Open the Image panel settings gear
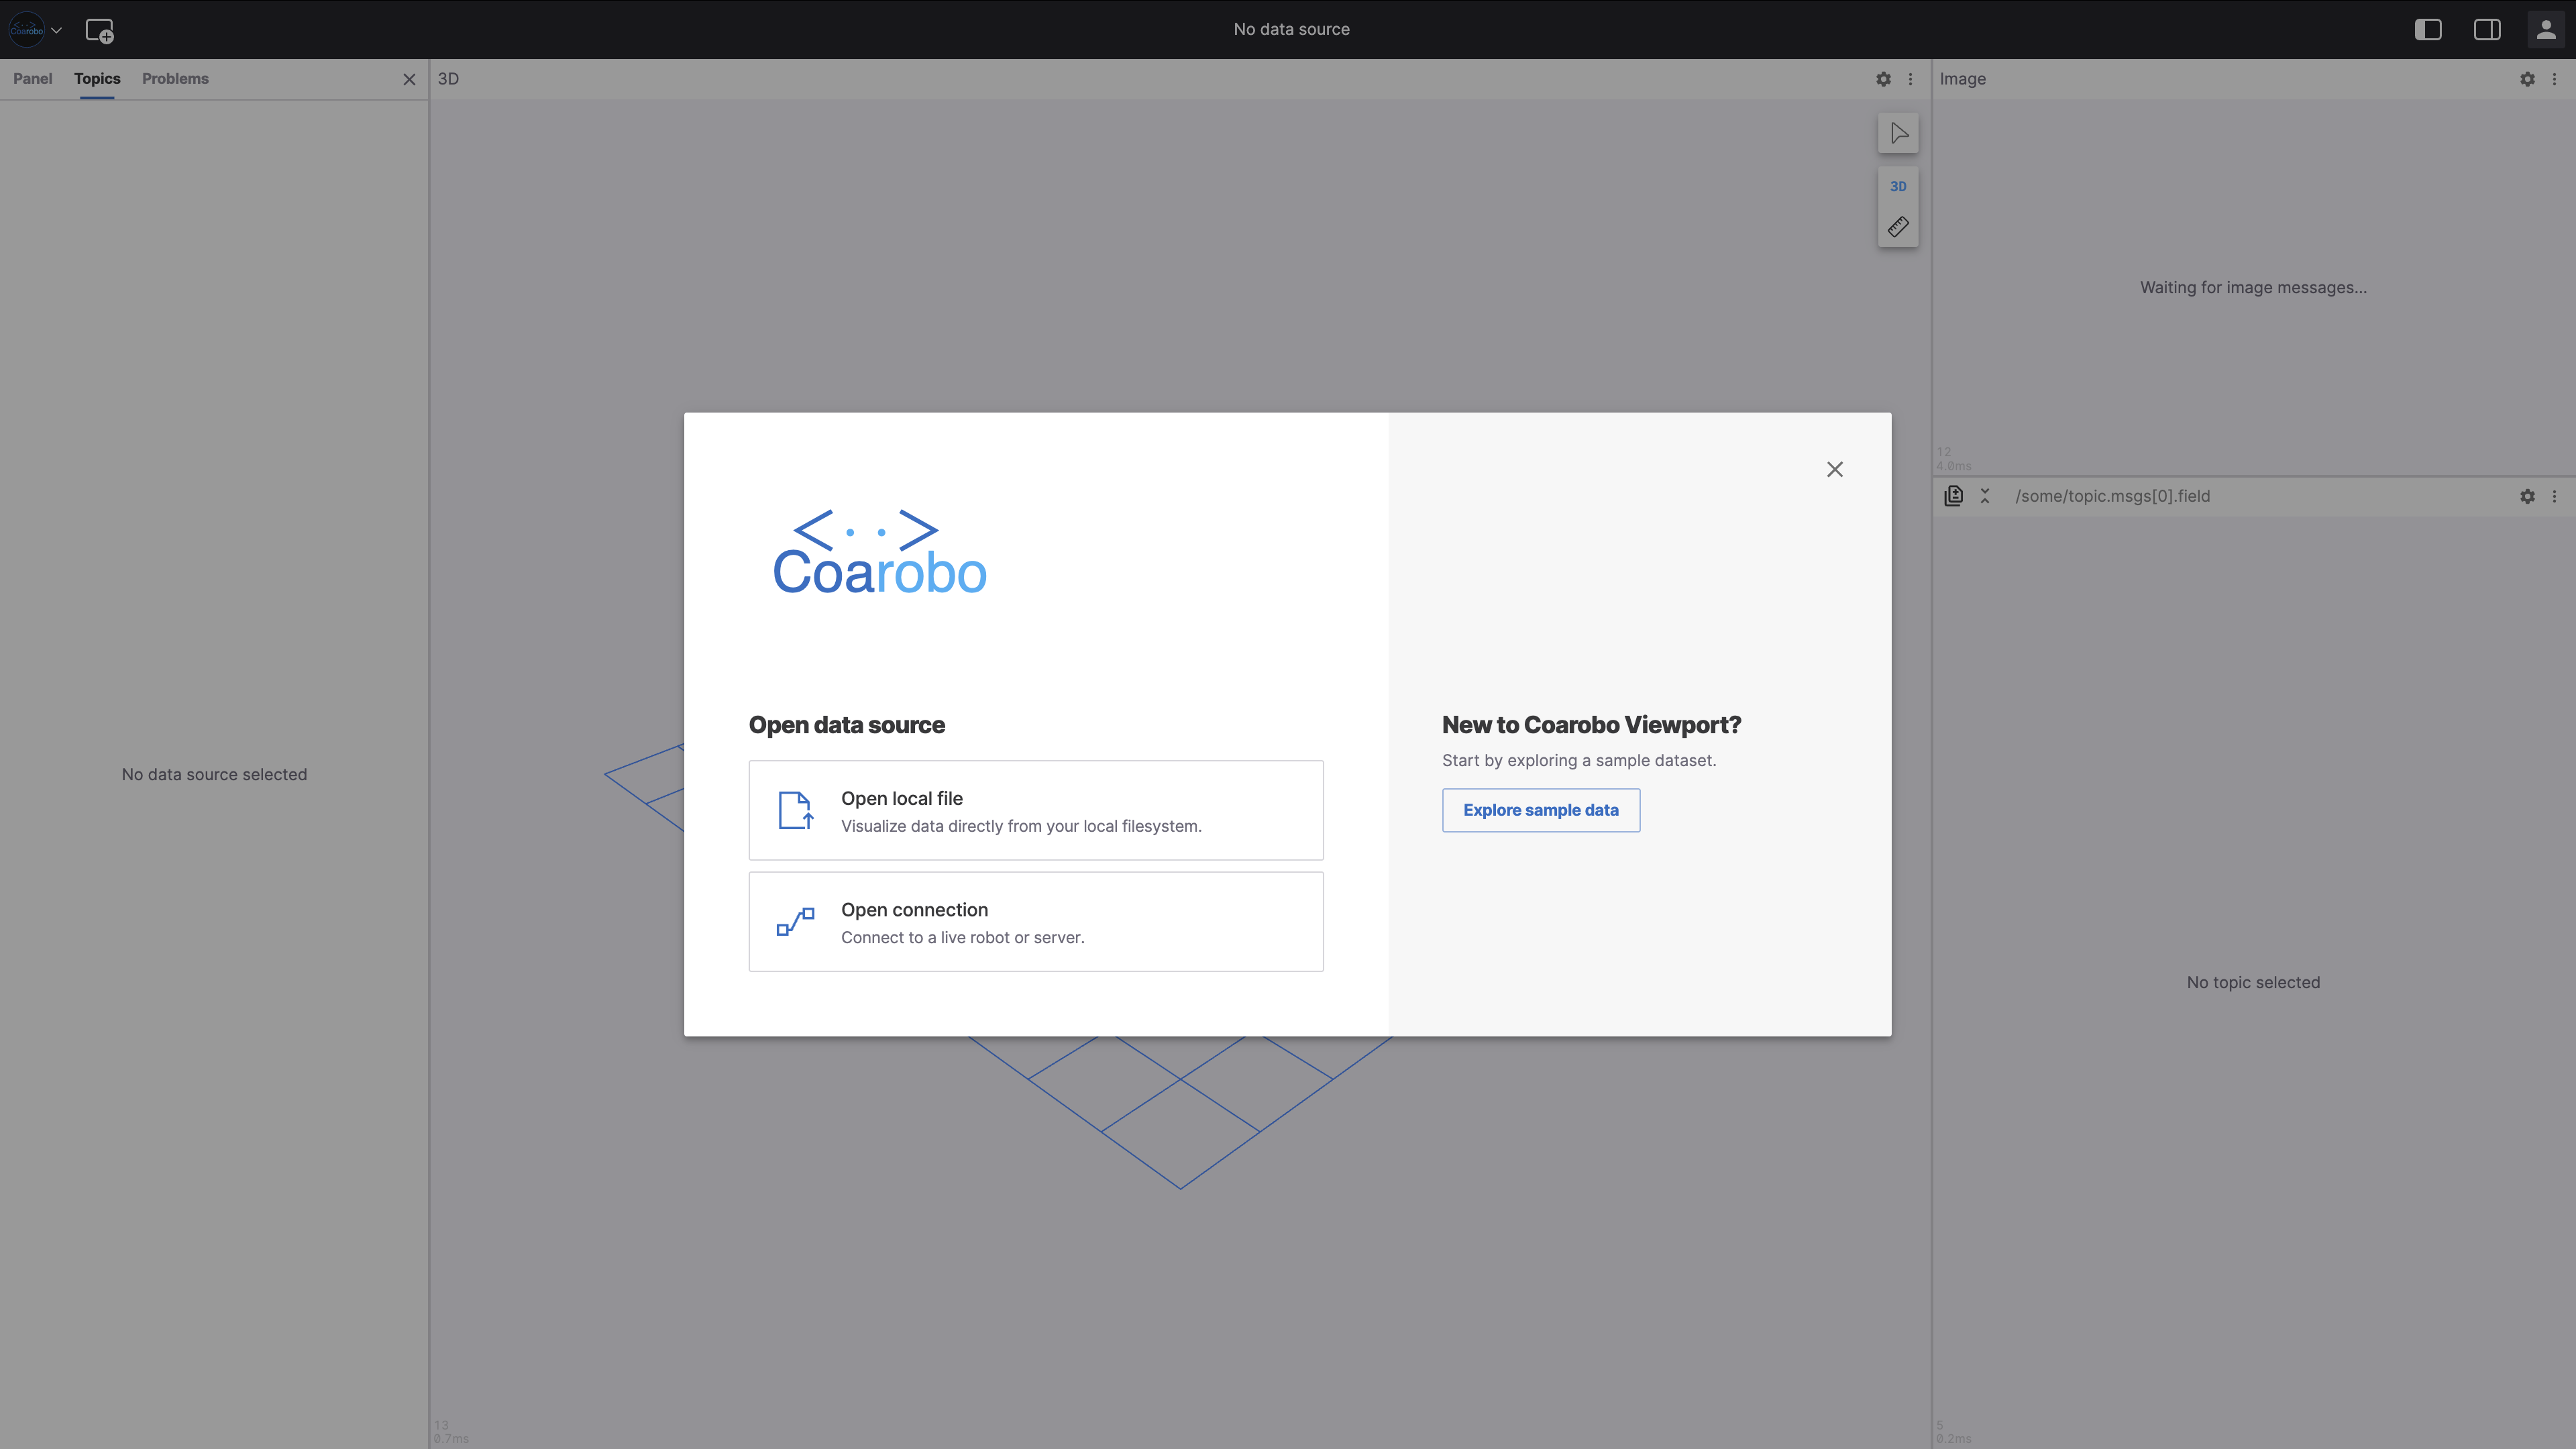Screen dimensions: 2576x1449 [x=2528, y=79]
